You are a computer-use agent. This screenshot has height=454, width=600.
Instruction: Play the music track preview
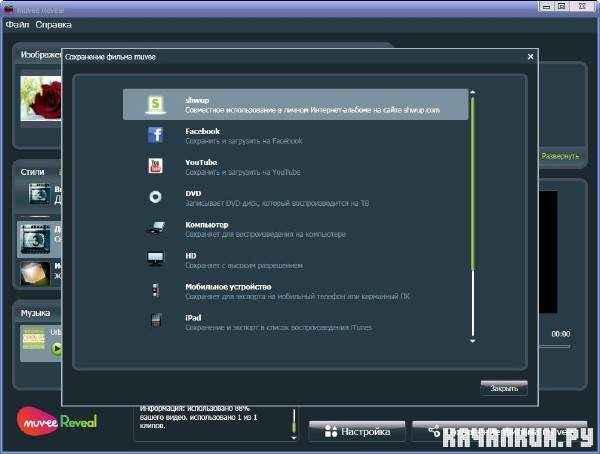click(x=57, y=348)
